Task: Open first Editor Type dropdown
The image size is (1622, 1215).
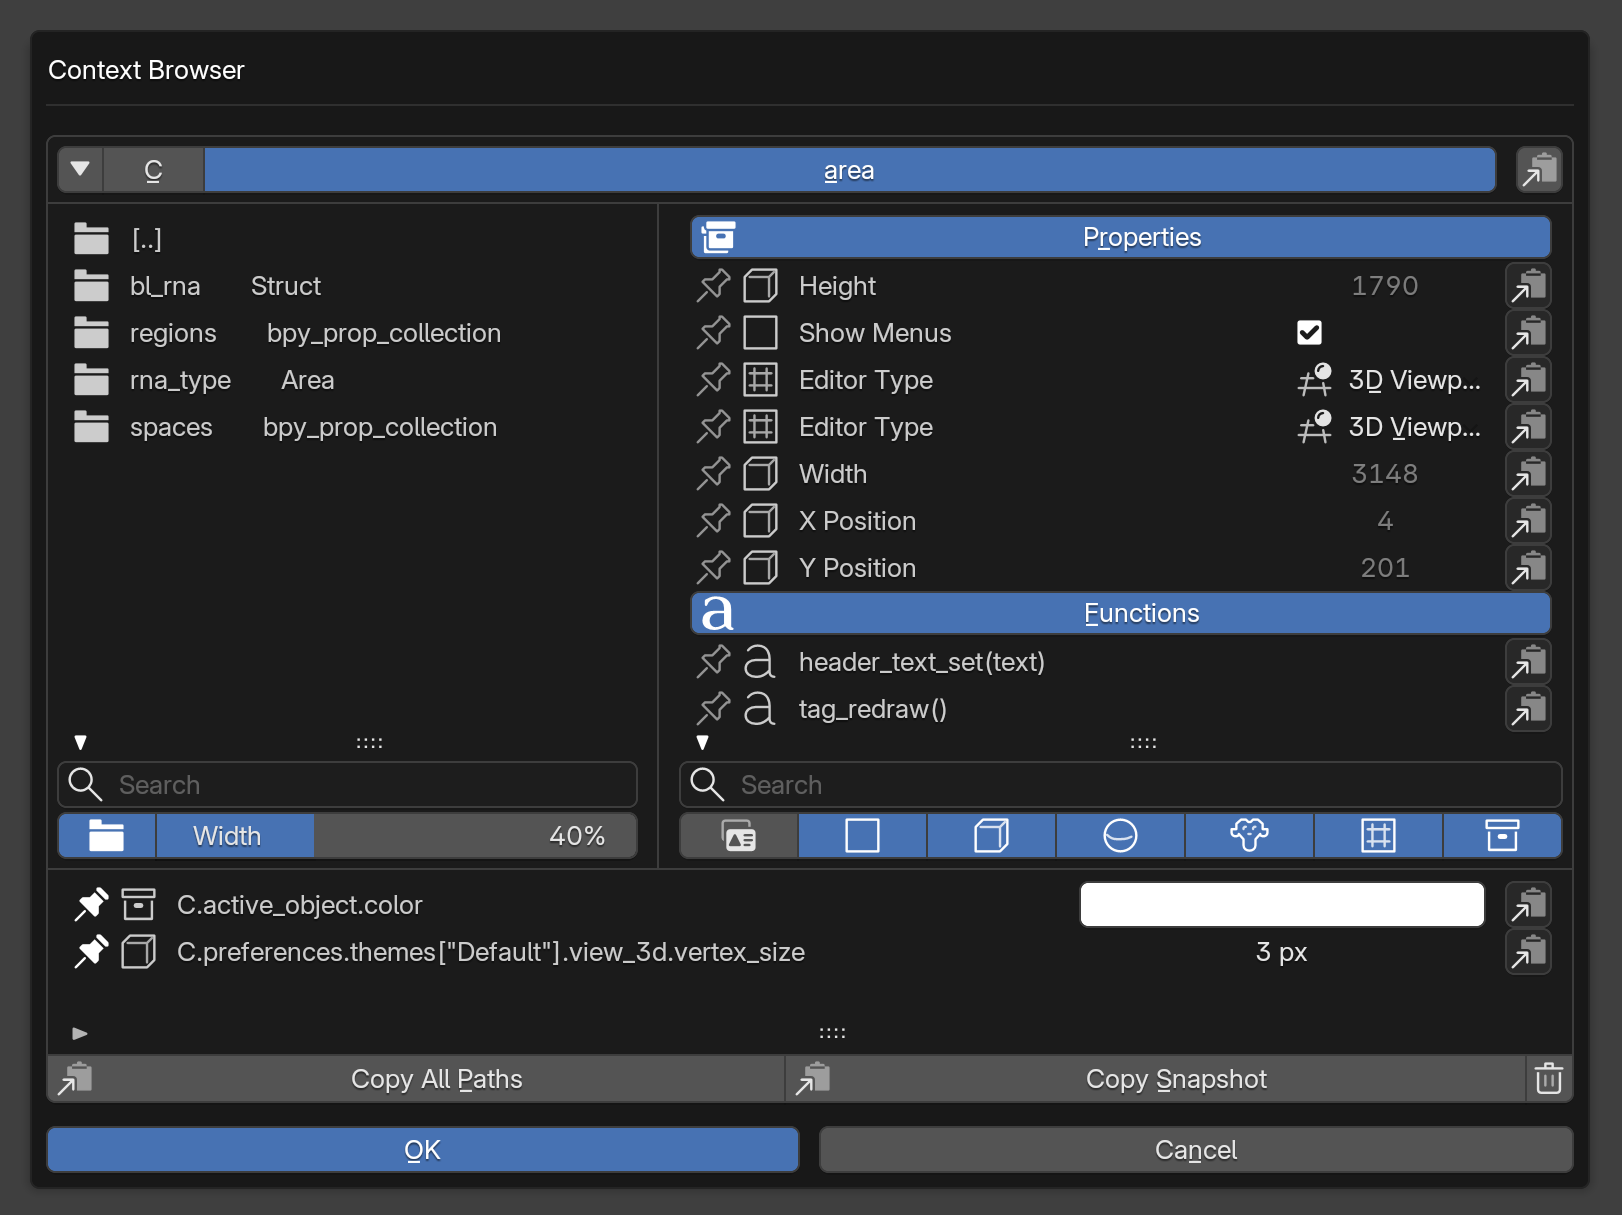Action: (x=1391, y=380)
